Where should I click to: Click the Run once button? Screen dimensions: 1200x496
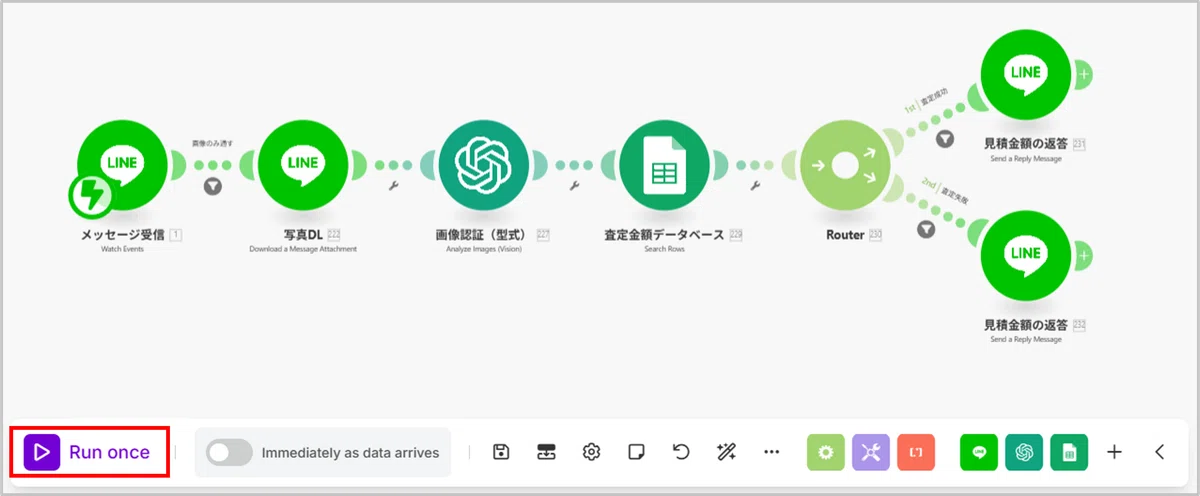[x=87, y=452]
